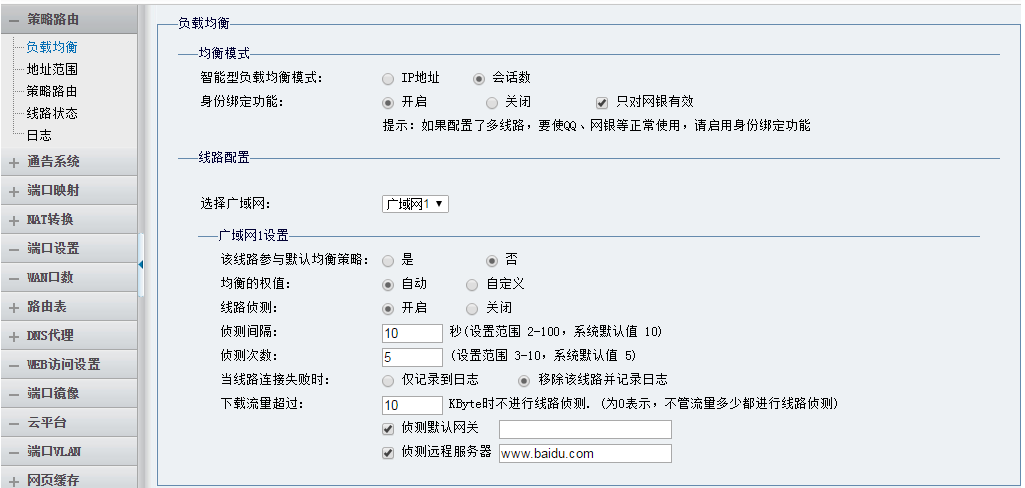This screenshot has height=488, width=1025.
Task: Expand the 端口映射 sidebar section
Action: coord(69,191)
